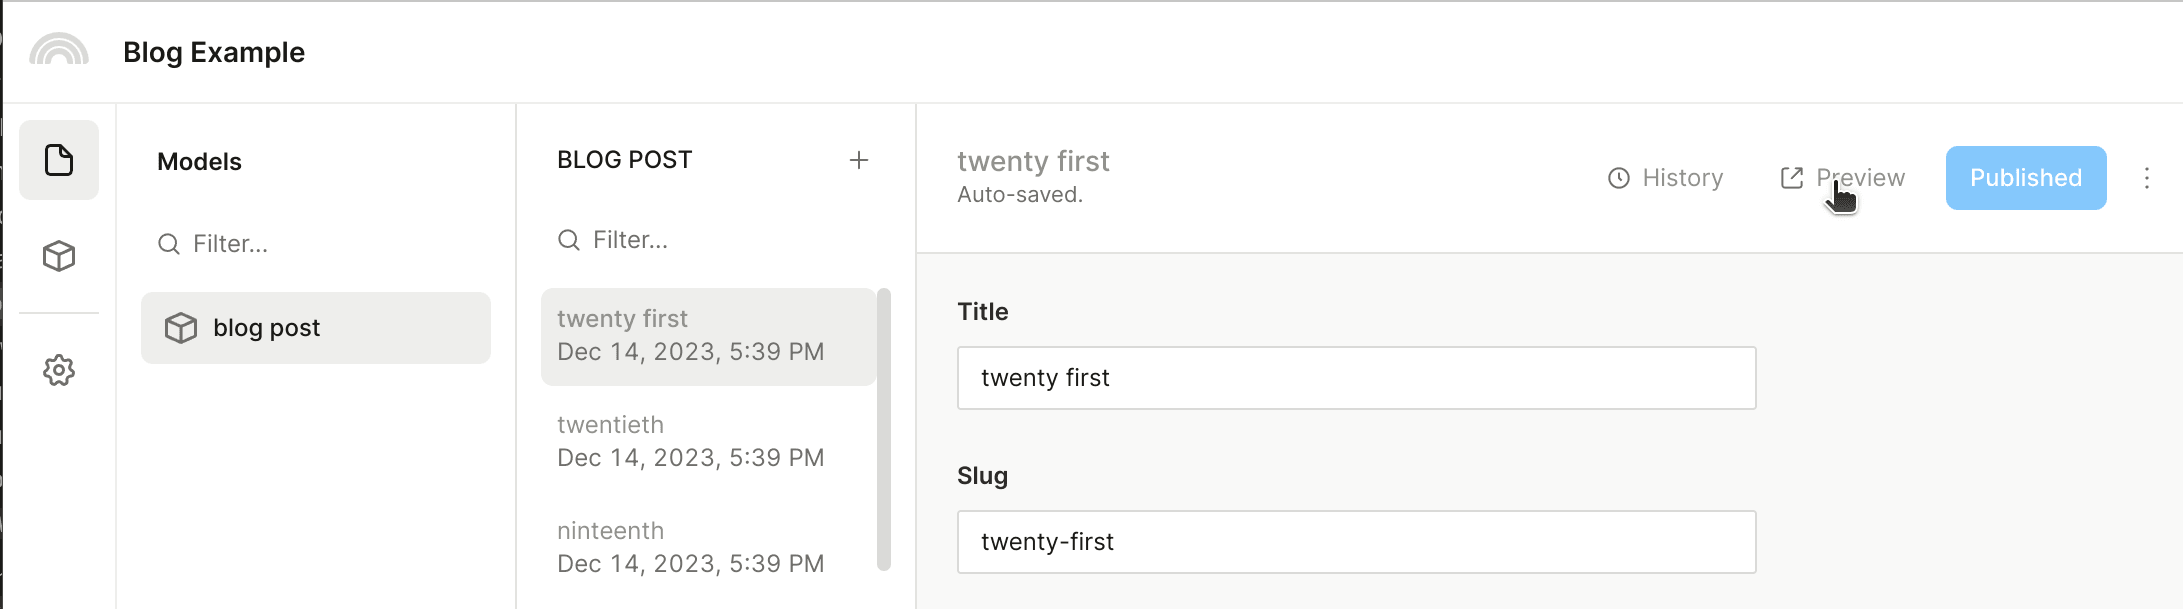Image resolution: width=2183 pixels, height=609 pixels.
Task: Select the blog post model
Action: (x=315, y=328)
